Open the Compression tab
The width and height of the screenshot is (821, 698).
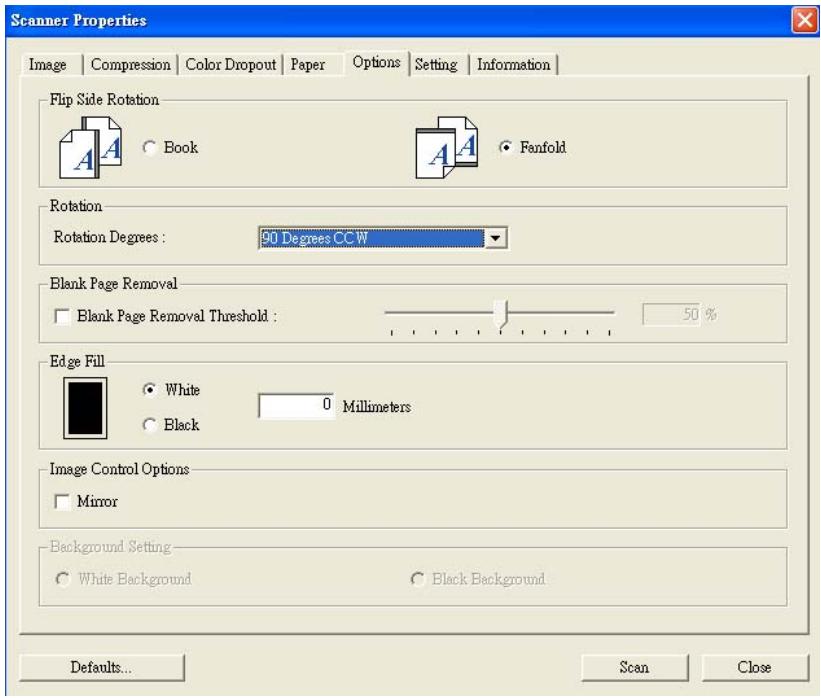coord(130,64)
